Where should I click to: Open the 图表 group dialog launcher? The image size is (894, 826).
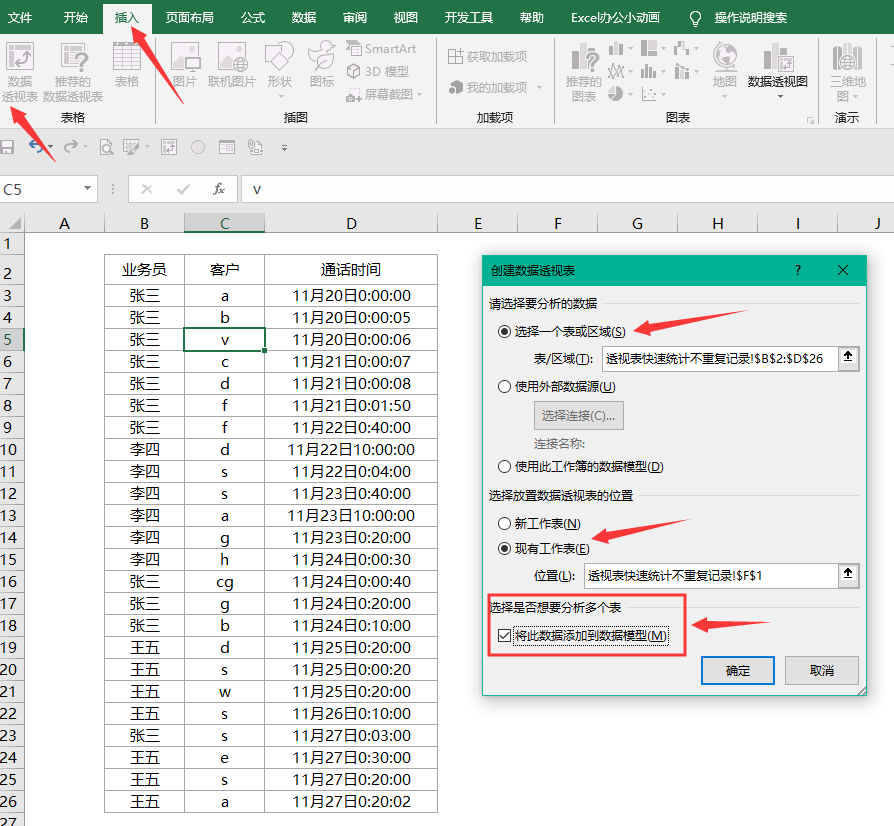point(810,120)
